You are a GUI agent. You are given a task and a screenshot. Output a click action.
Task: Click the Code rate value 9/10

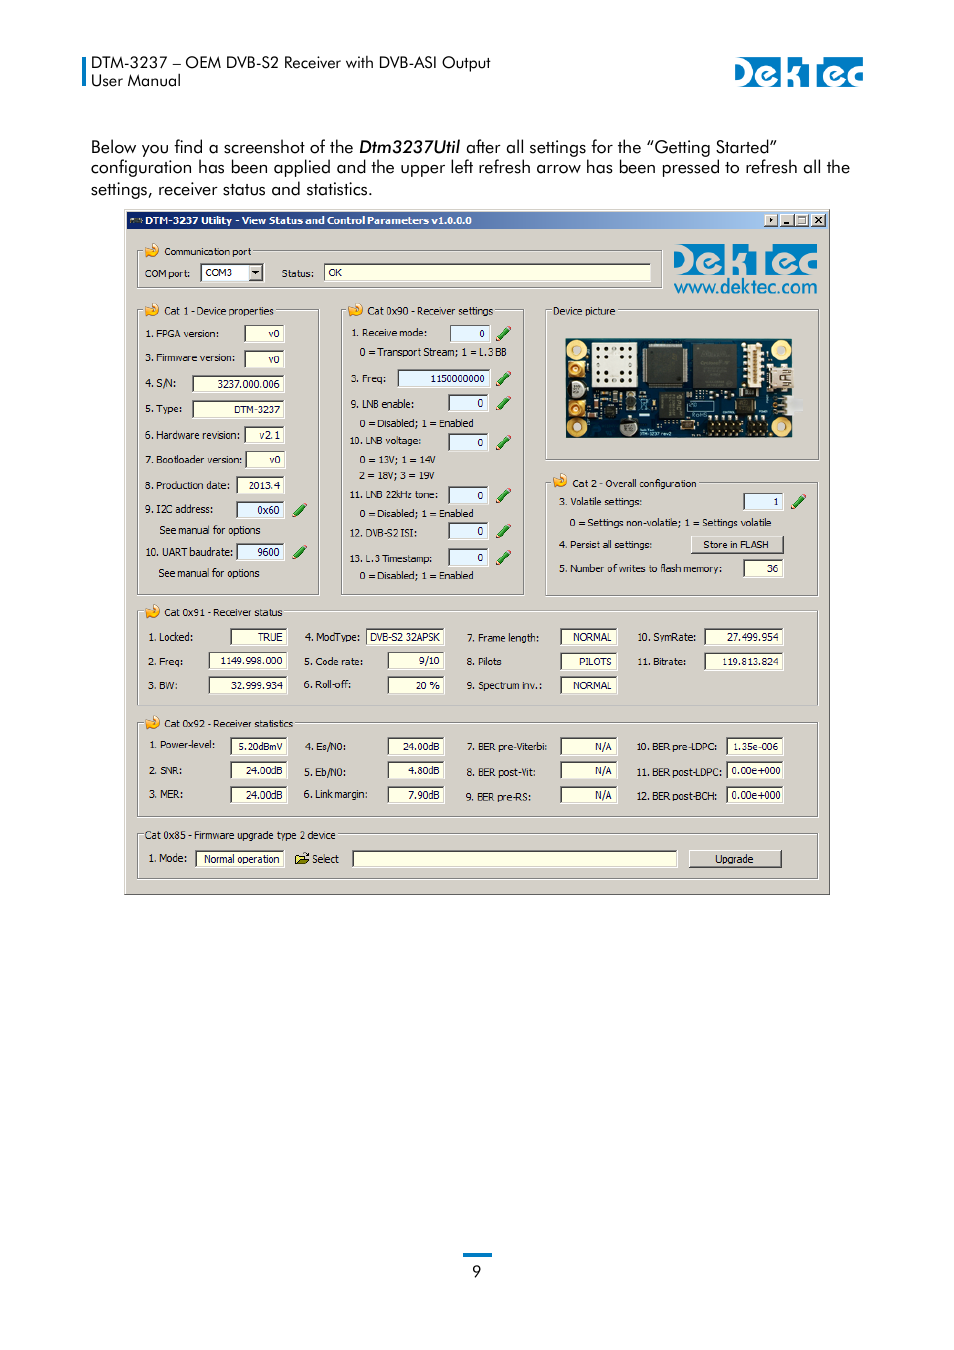[x=415, y=661]
